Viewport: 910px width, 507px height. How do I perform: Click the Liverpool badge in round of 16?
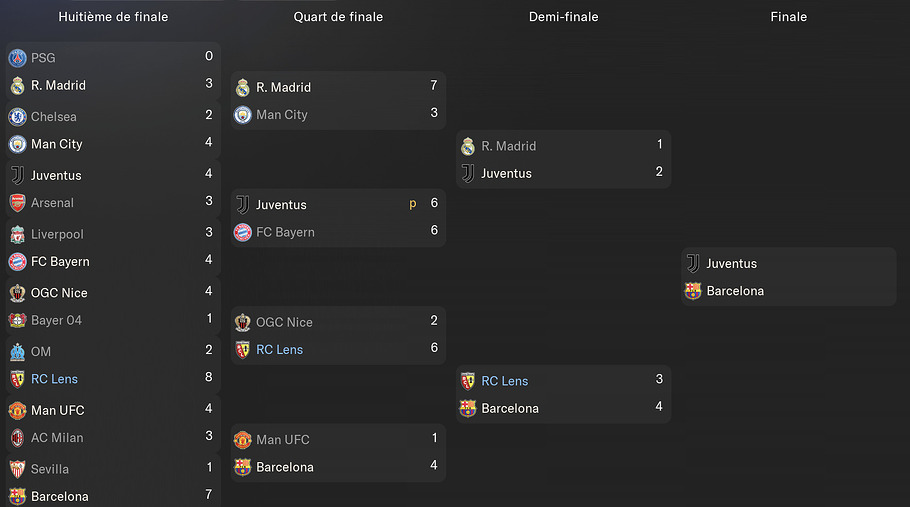tap(17, 234)
